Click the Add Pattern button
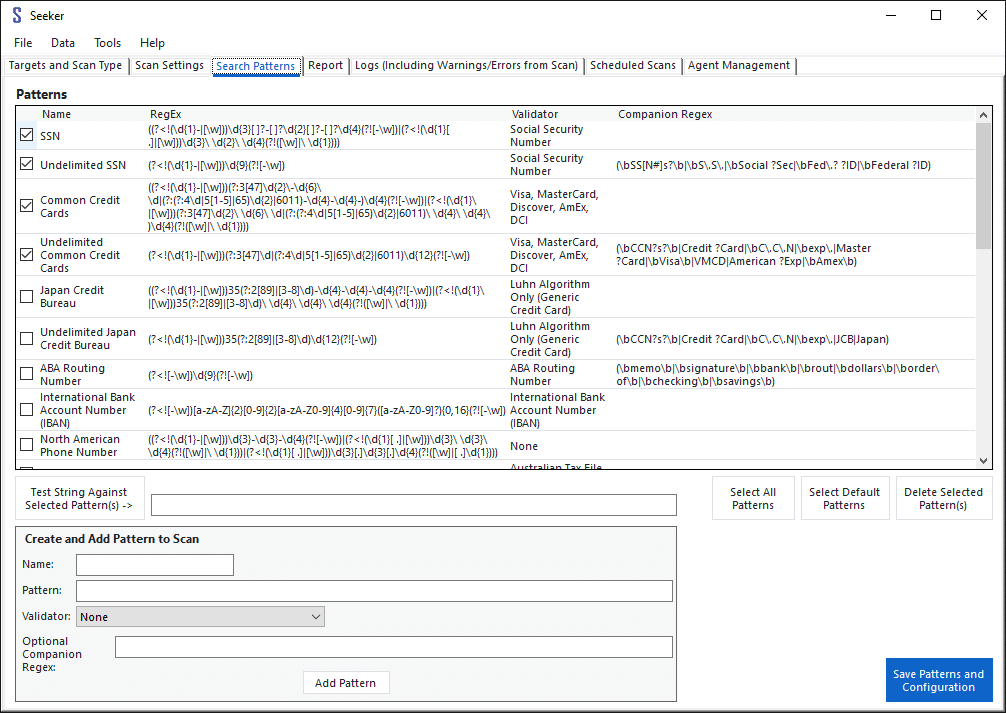The height and width of the screenshot is (713, 1006). click(346, 683)
